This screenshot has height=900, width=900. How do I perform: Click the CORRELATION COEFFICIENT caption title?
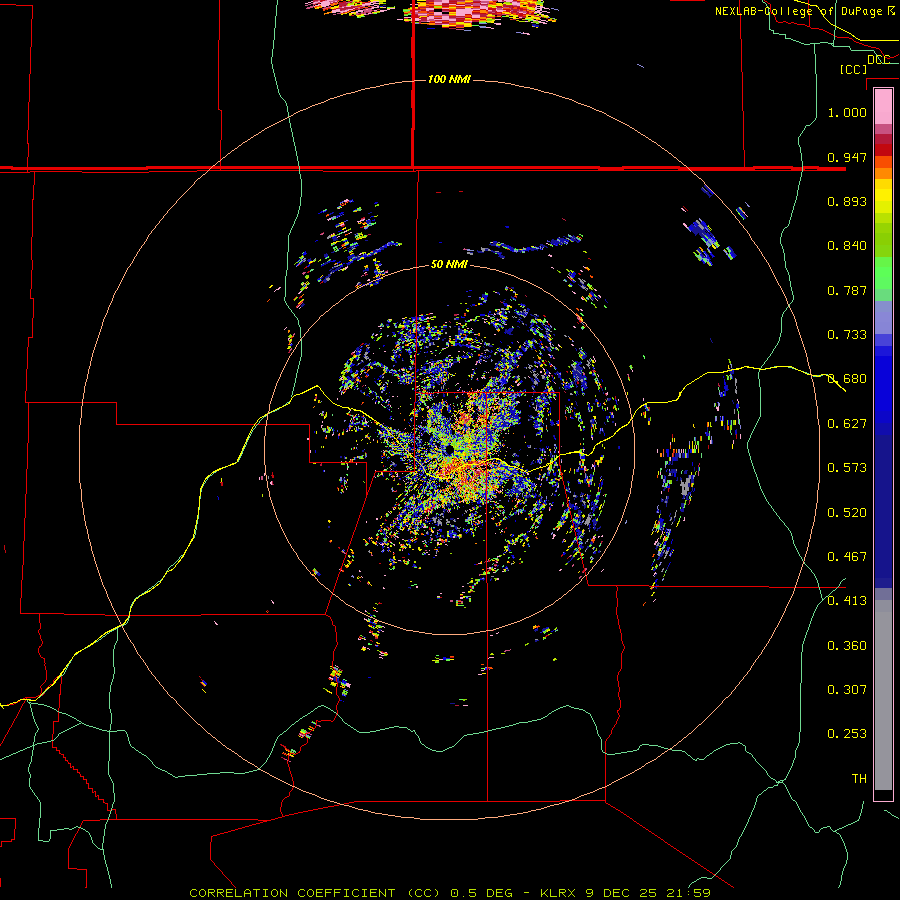[x=293, y=893]
